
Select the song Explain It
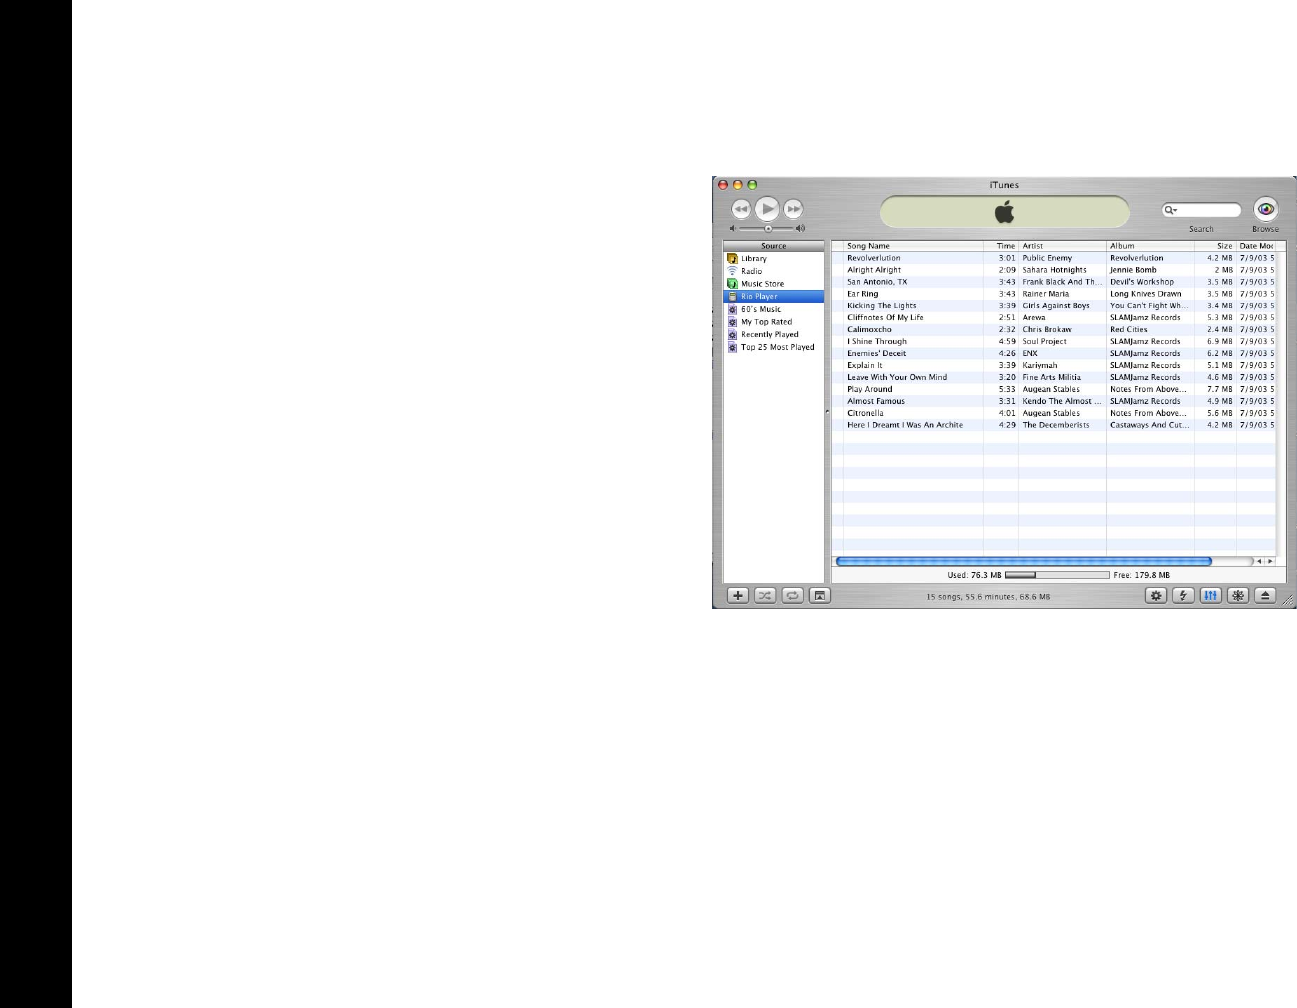(x=865, y=366)
